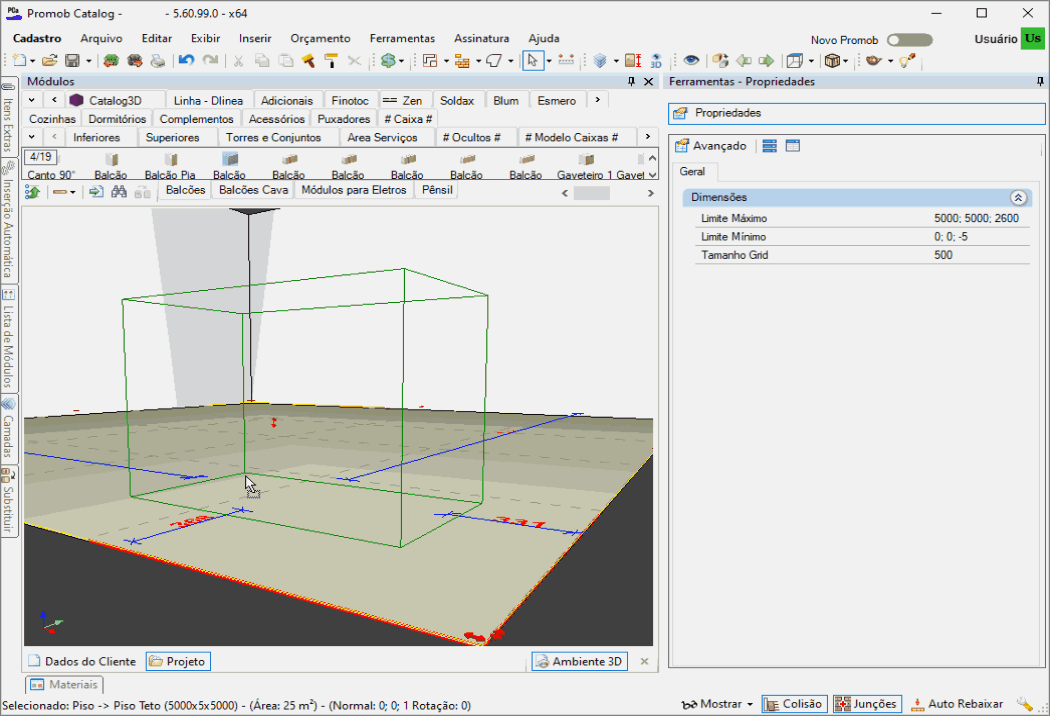Click the wooden crate render icon
This screenshot has width=1050, height=716.
pyautogui.click(x=832, y=61)
